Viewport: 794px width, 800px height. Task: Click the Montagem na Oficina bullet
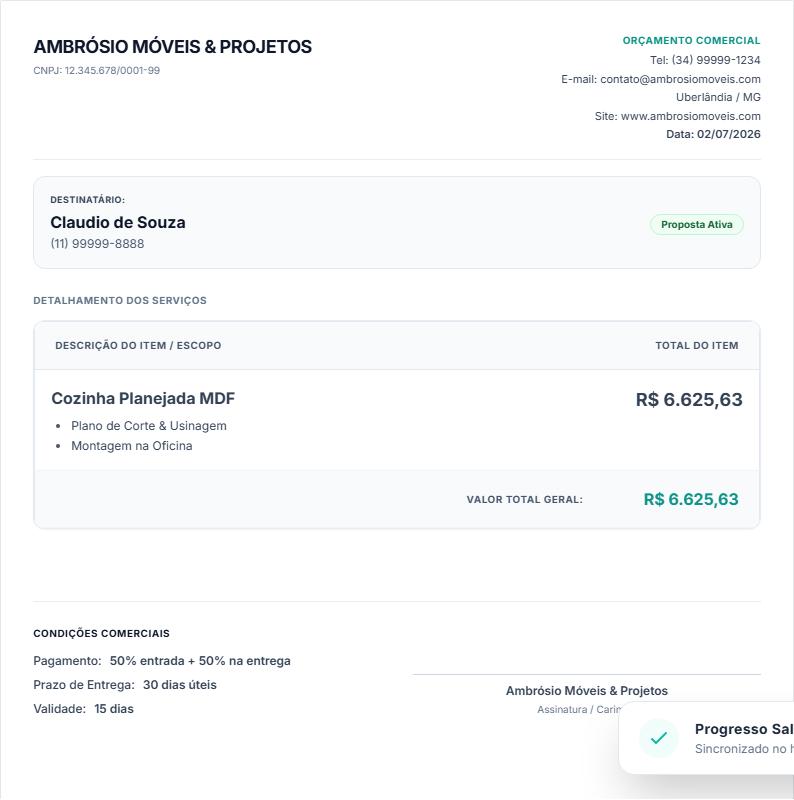132,446
